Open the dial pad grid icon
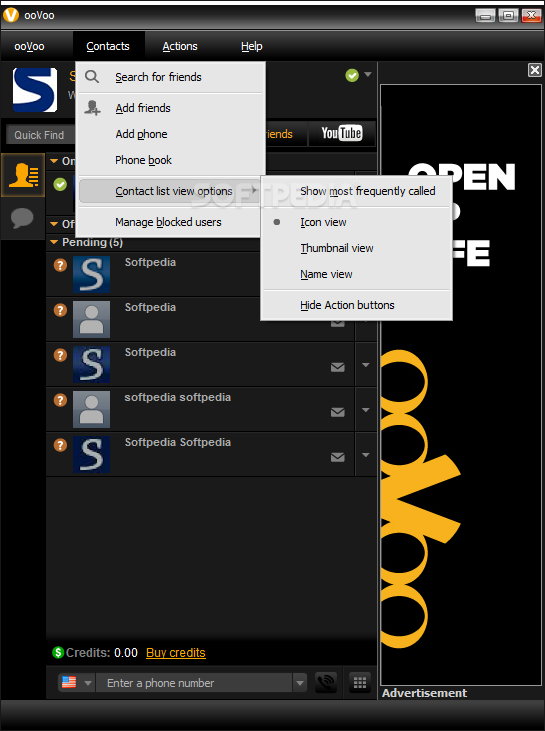The width and height of the screenshot is (545, 731). [360, 683]
